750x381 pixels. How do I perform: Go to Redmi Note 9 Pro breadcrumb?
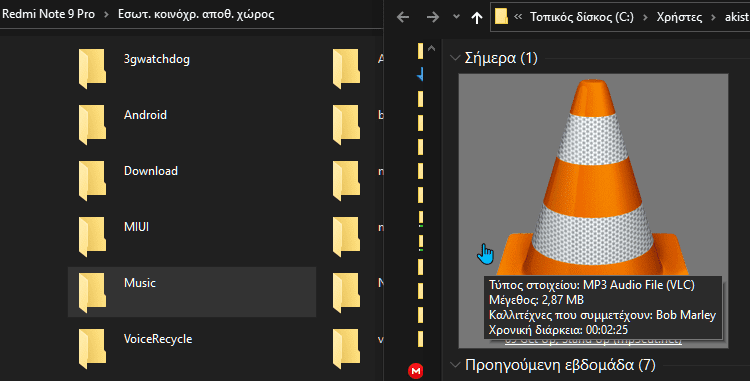click(x=48, y=14)
